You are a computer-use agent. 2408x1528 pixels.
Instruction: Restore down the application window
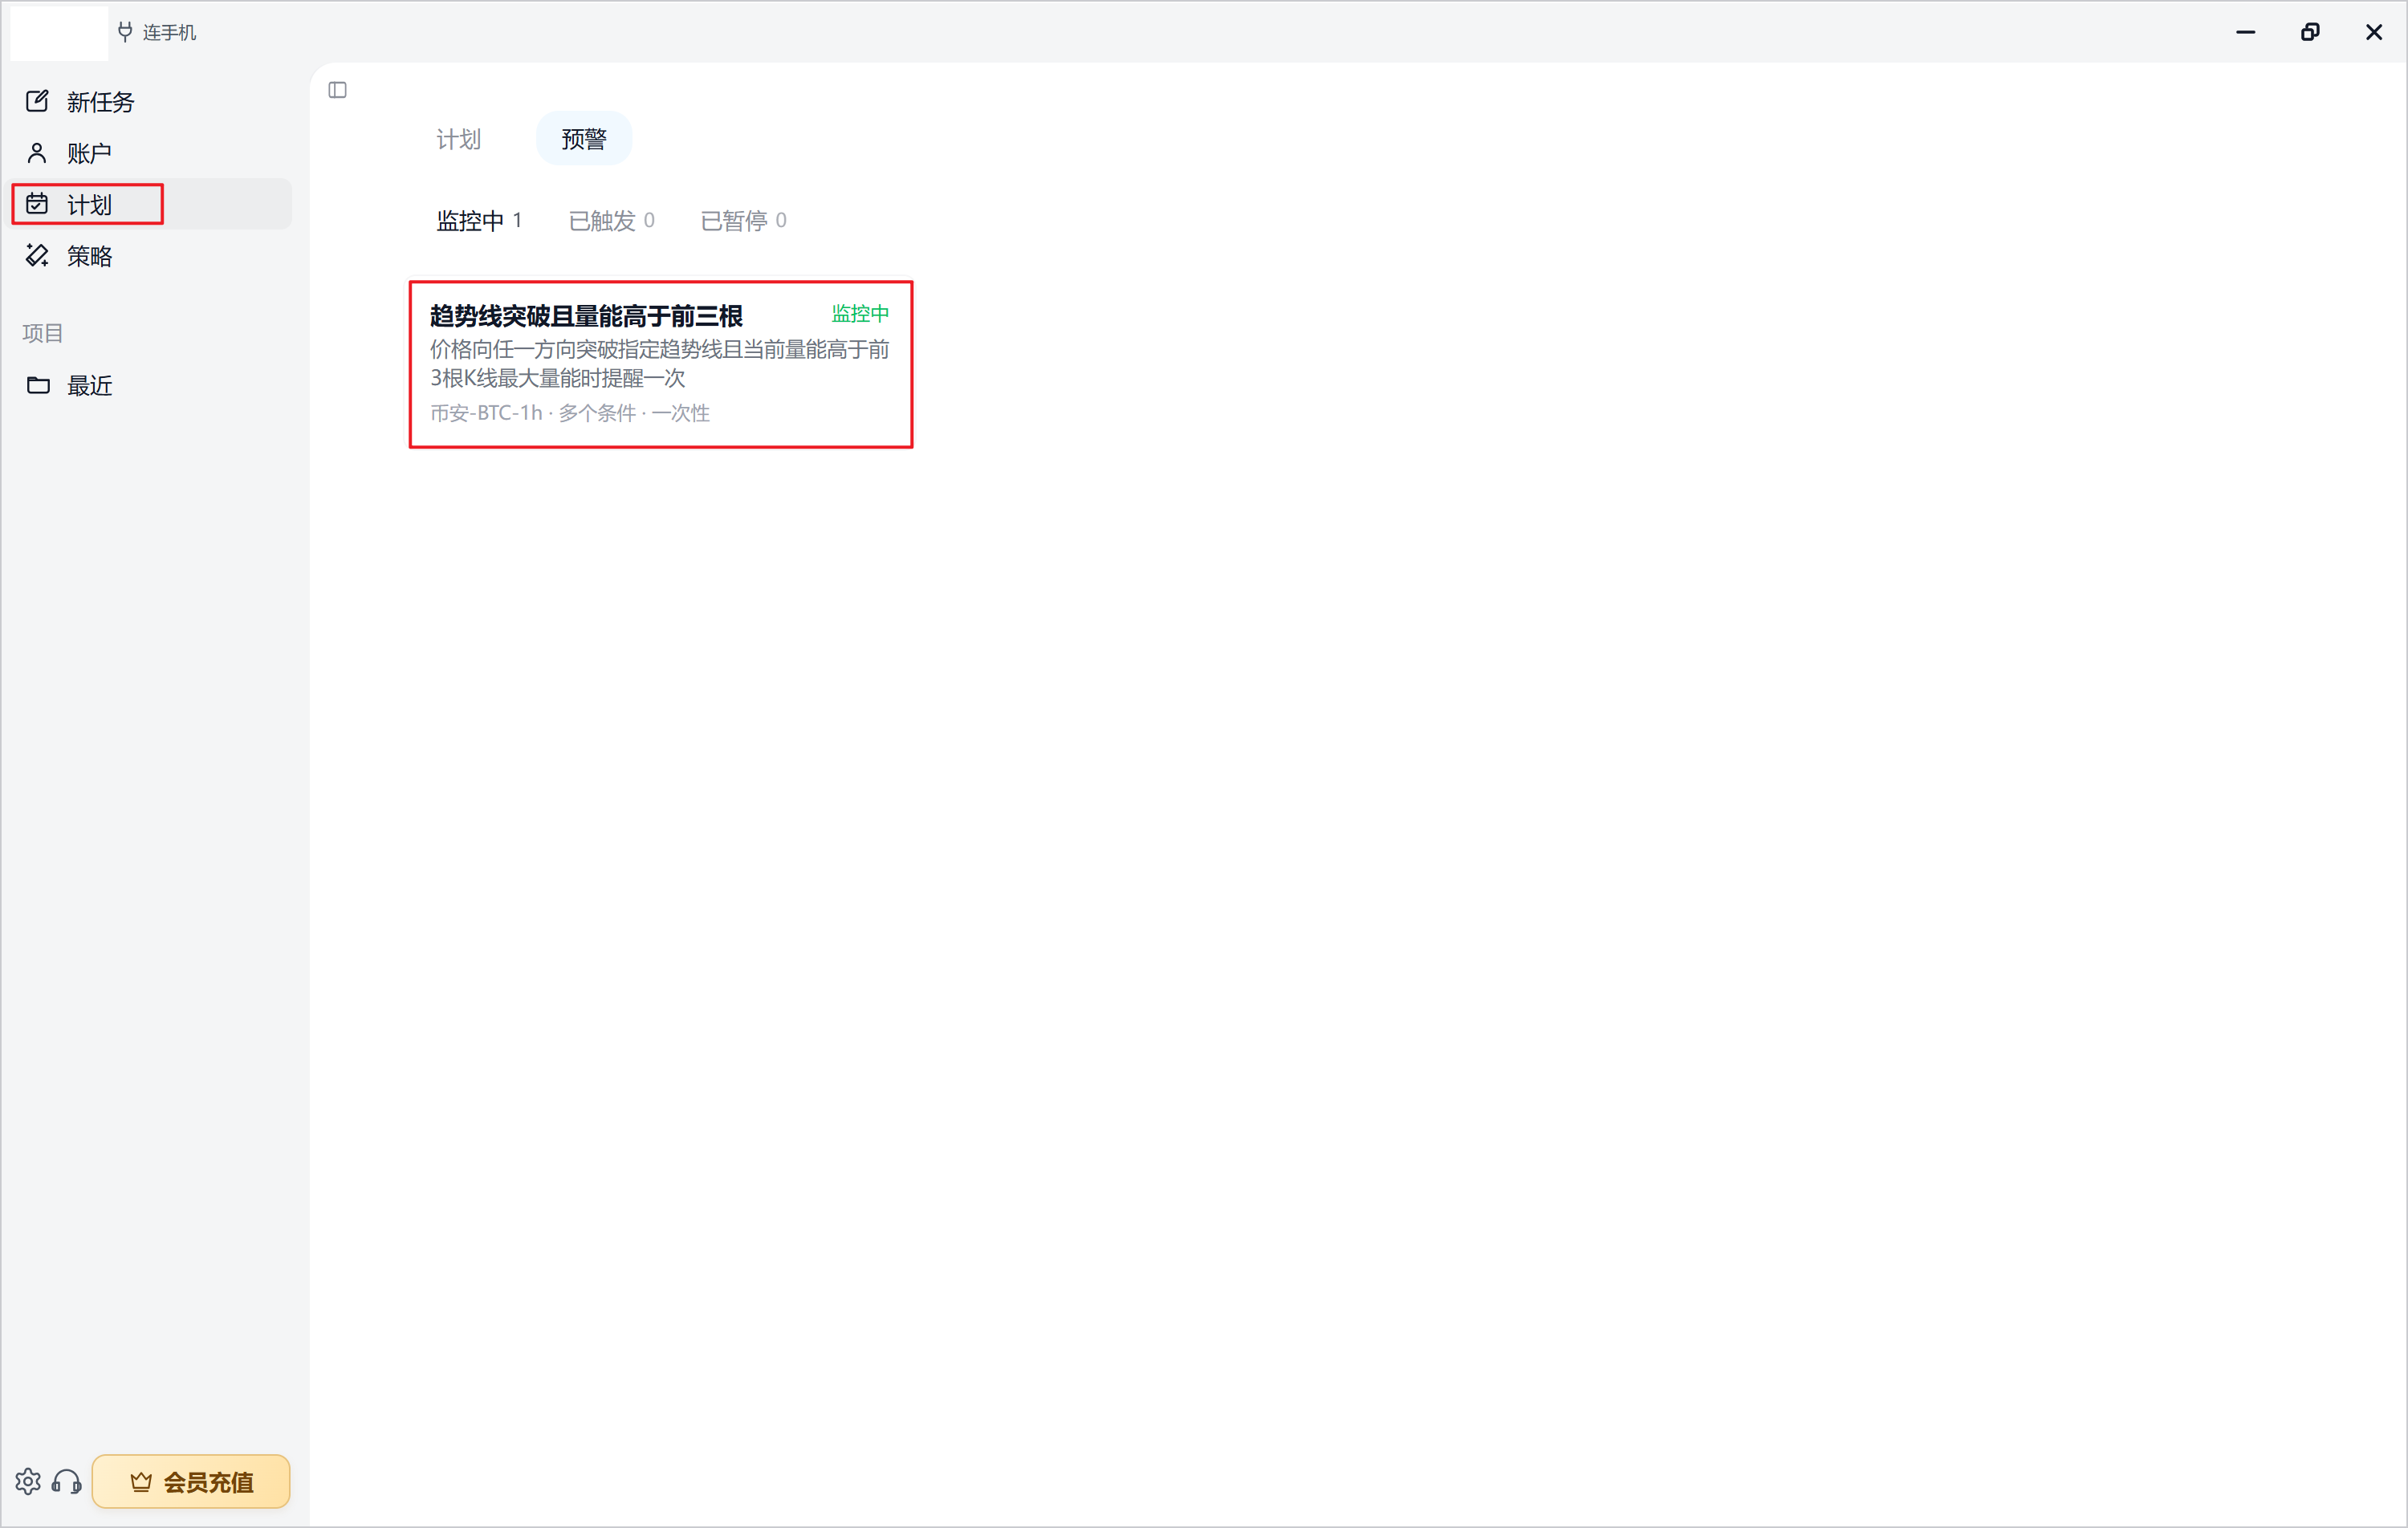[2310, 32]
